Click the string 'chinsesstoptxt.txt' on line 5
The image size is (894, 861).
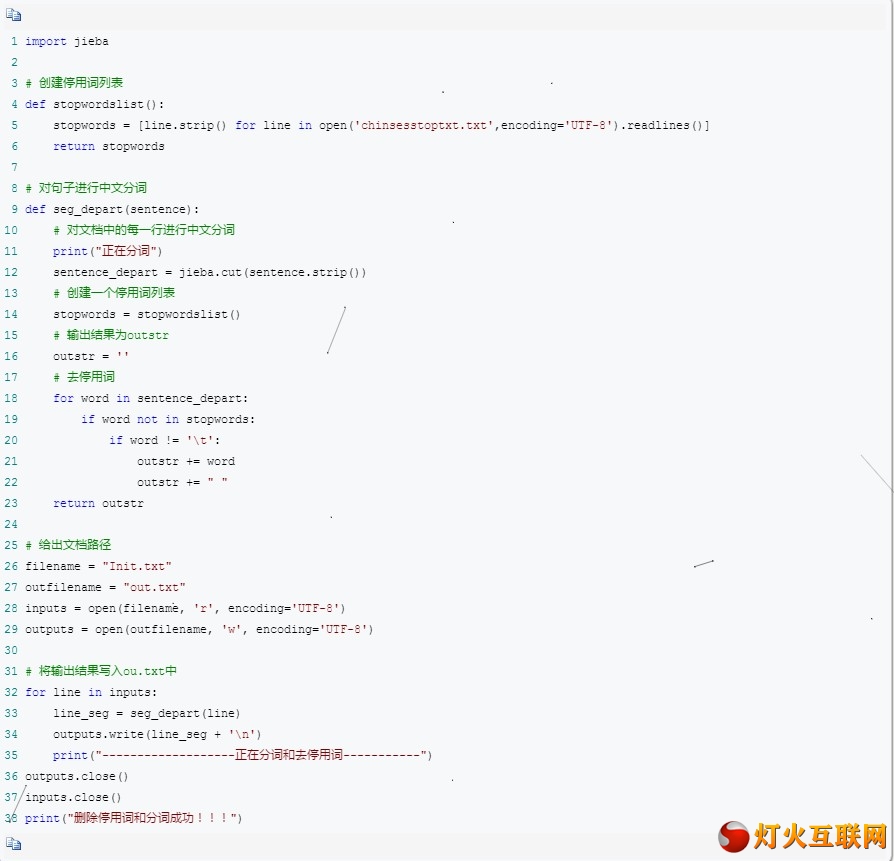(x=424, y=125)
